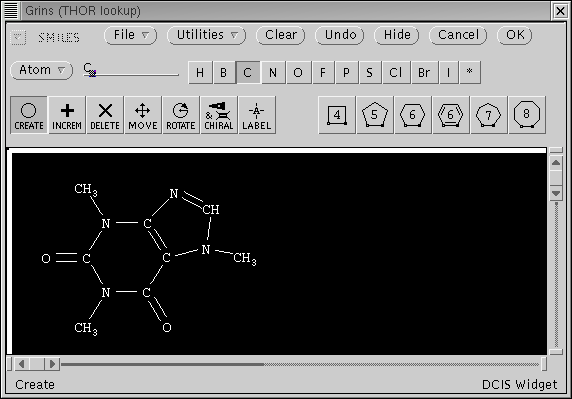This screenshot has width=572, height=399.
Task: Click the imine N atom at ring top
Action: point(174,194)
